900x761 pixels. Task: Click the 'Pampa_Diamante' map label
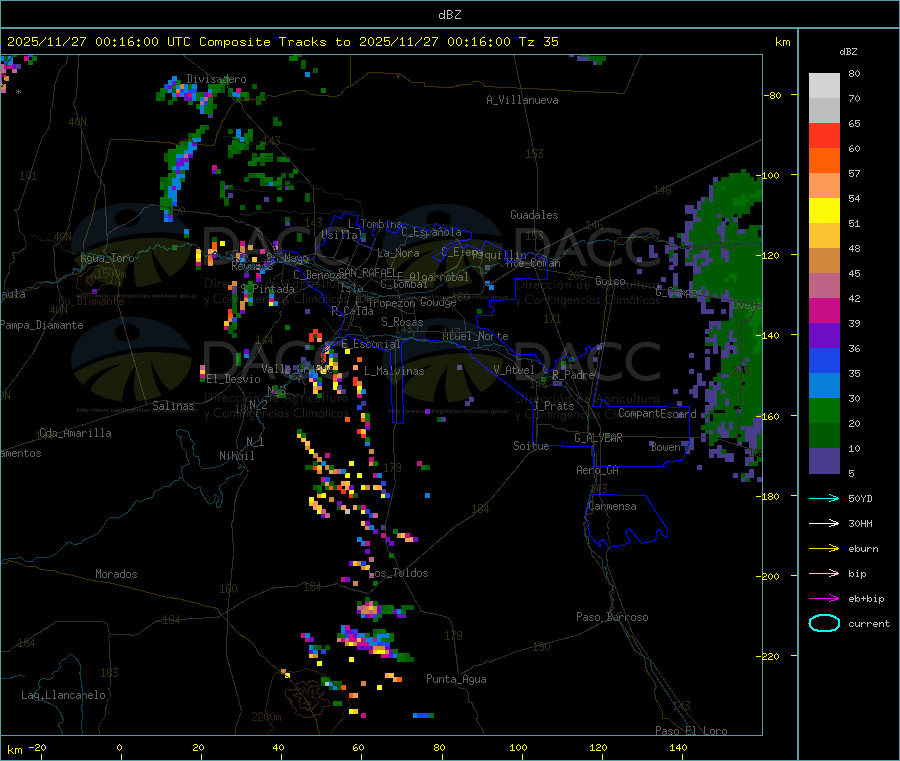click(42, 325)
